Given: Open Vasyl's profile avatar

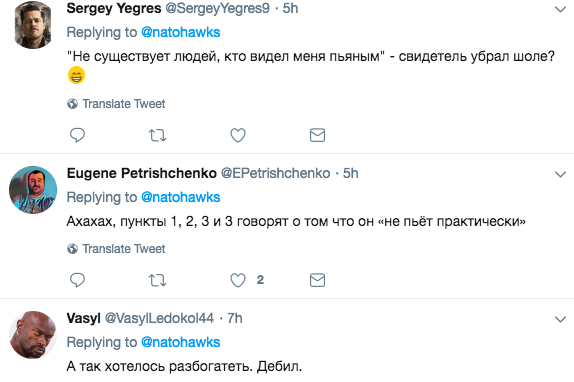Looking at the screenshot, I should tap(33, 335).
